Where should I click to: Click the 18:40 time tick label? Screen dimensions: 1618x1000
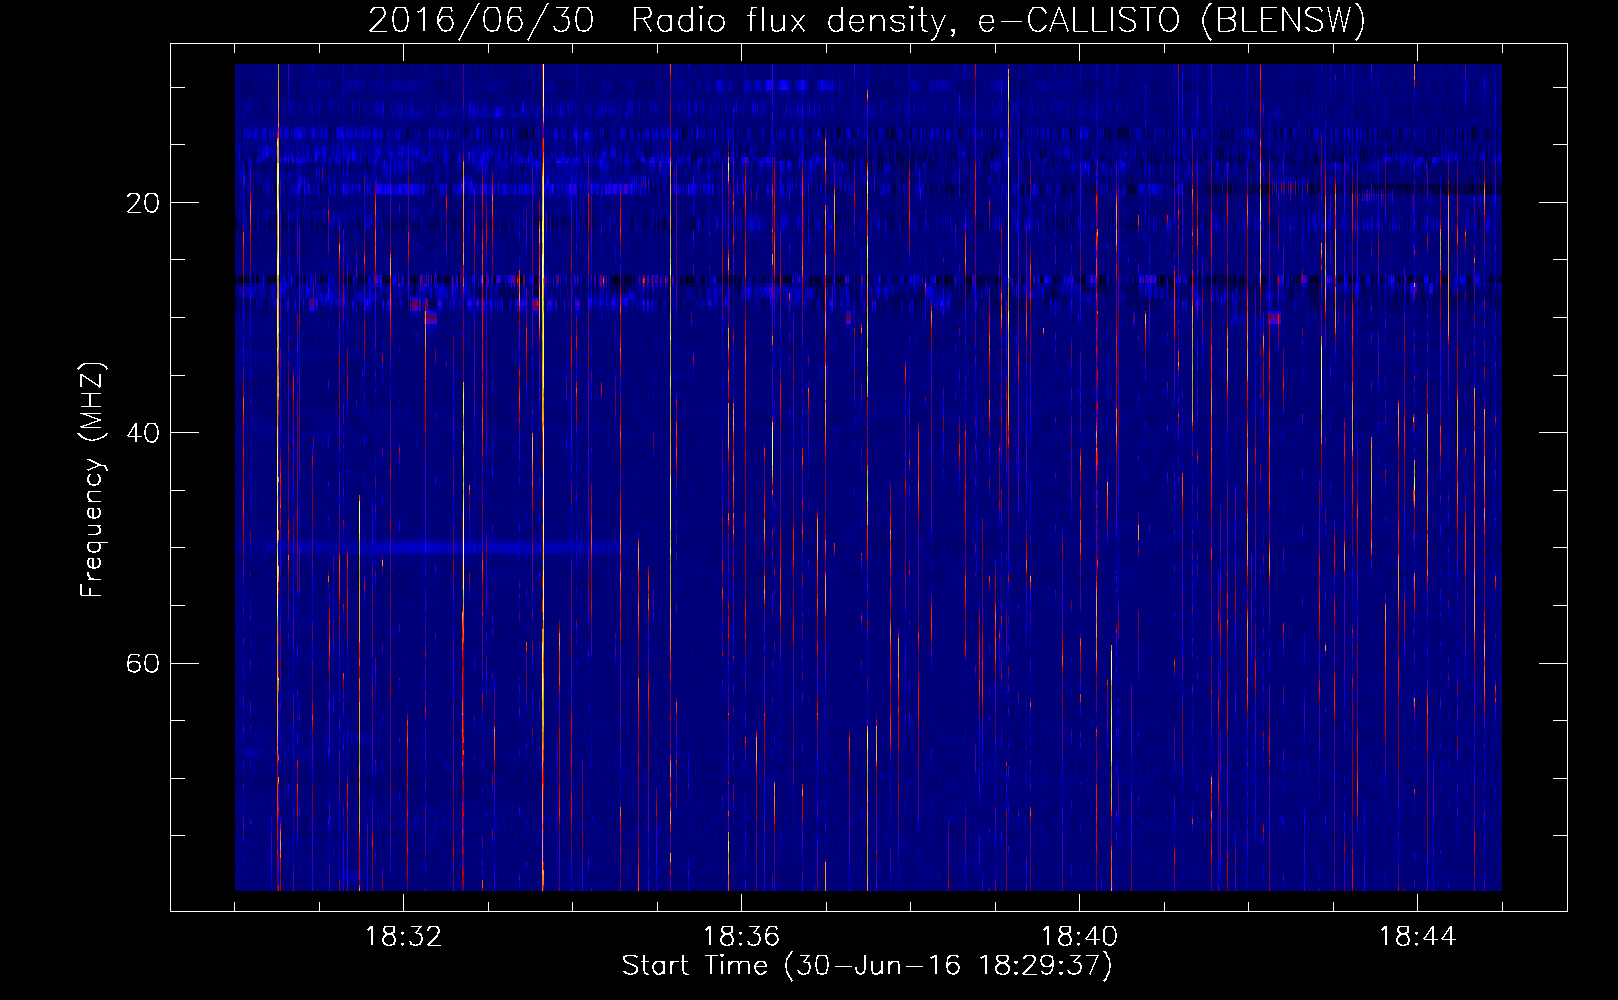(1079, 937)
